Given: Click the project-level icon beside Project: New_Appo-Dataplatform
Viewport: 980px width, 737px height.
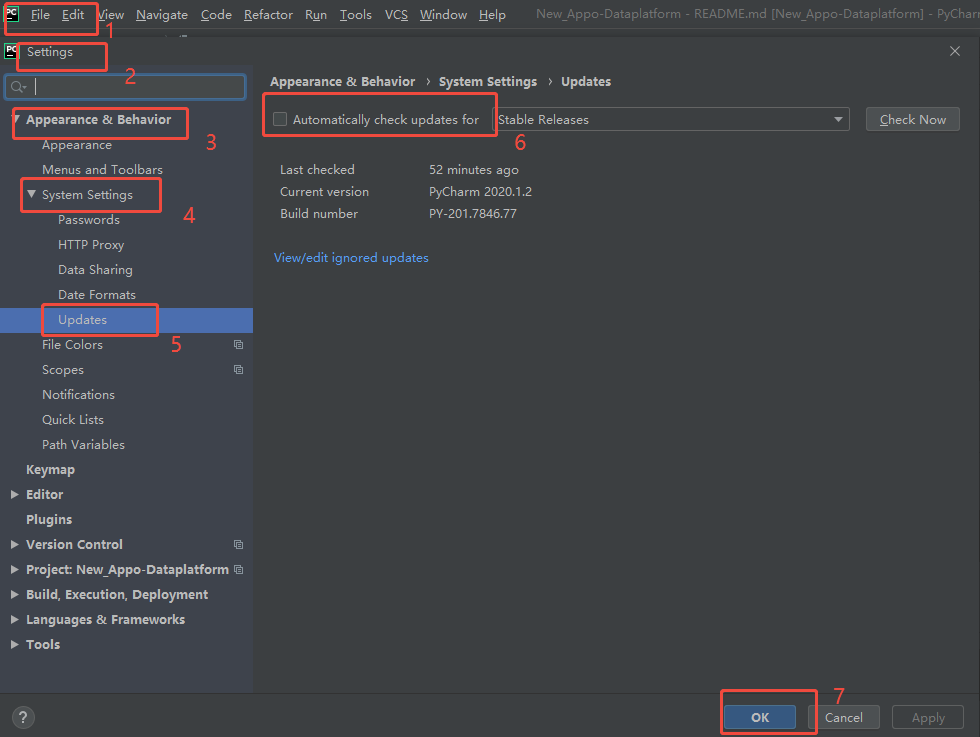Looking at the screenshot, I should click(x=238, y=569).
